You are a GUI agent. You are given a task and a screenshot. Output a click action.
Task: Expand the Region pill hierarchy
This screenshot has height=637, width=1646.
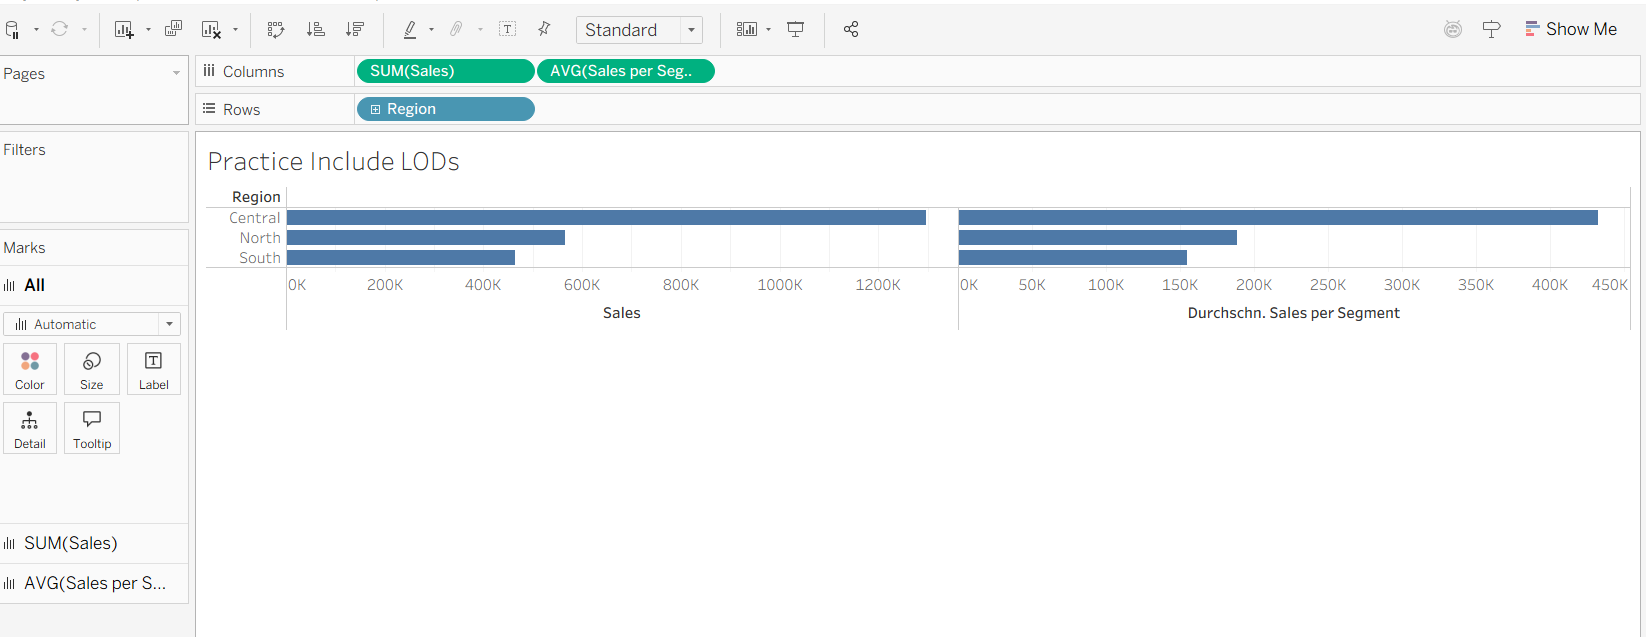click(x=376, y=110)
